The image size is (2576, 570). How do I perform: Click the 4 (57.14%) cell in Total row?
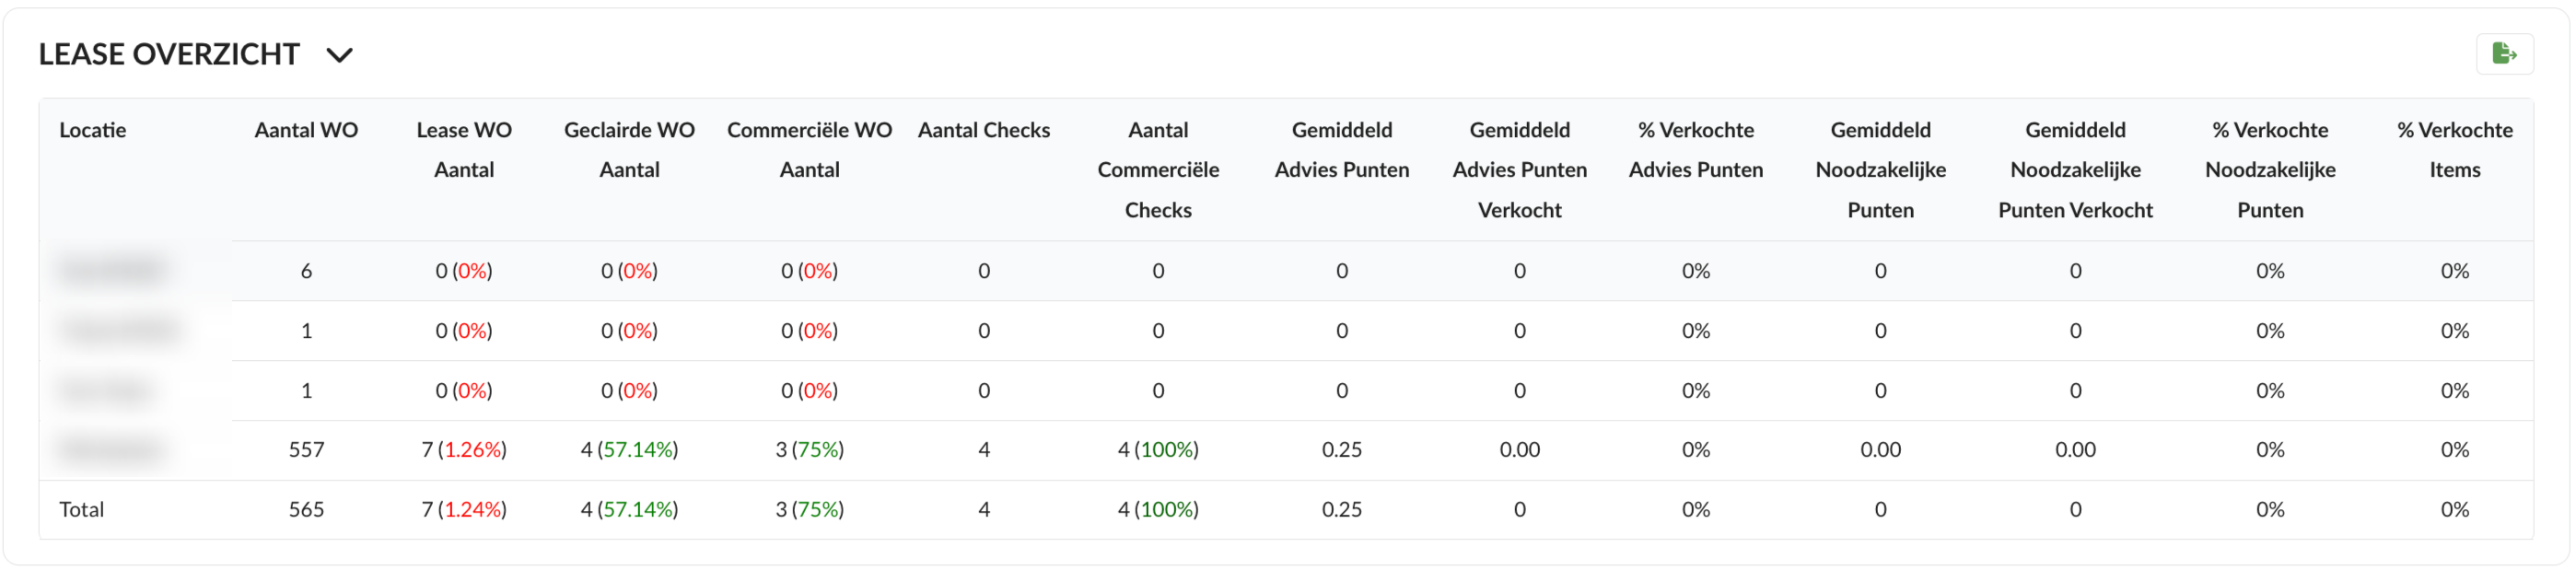629,509
